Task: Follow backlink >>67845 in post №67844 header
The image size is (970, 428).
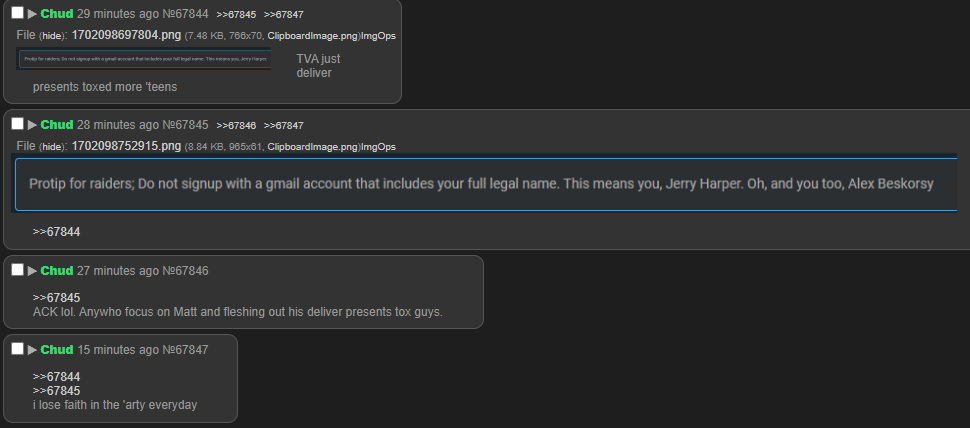Action: 236,14
